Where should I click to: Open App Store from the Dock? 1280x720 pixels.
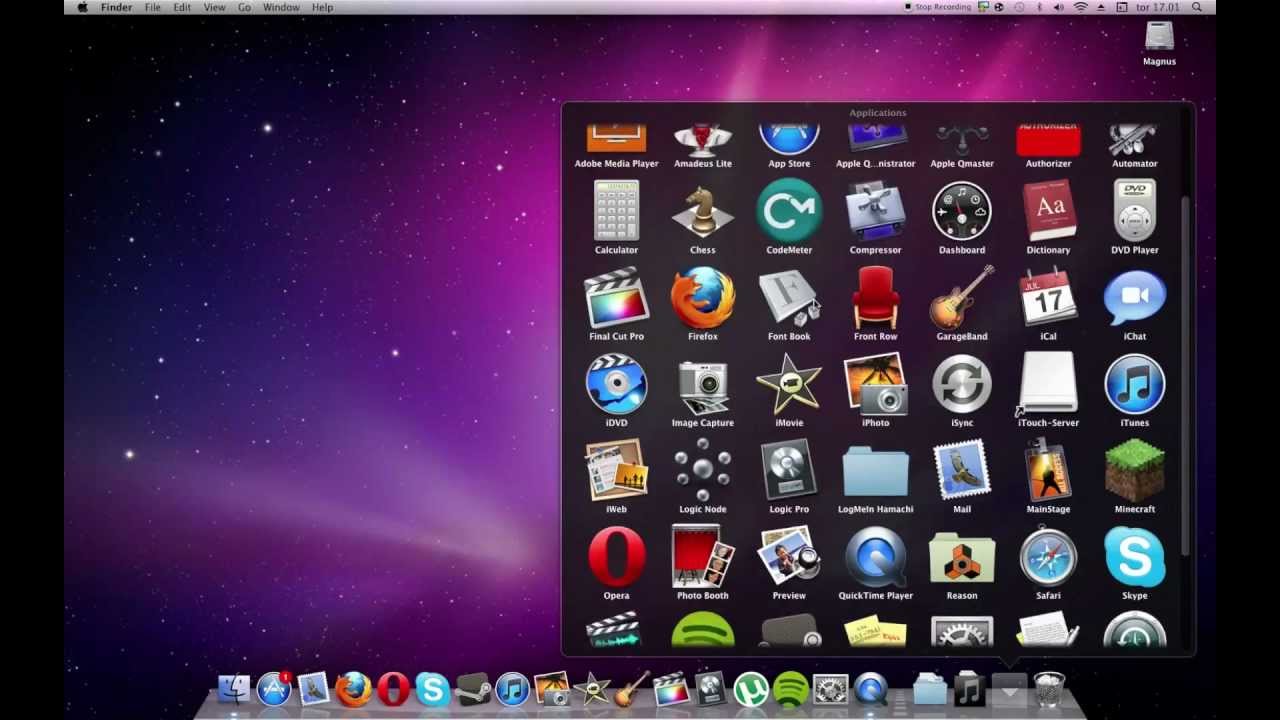tap(274, 689)
